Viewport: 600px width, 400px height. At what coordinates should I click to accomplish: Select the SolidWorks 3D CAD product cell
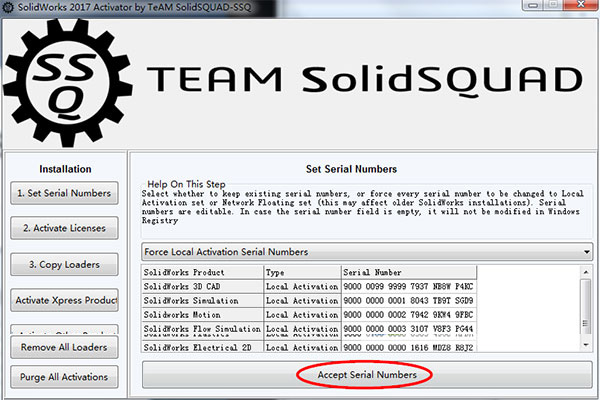coord(202,287)
